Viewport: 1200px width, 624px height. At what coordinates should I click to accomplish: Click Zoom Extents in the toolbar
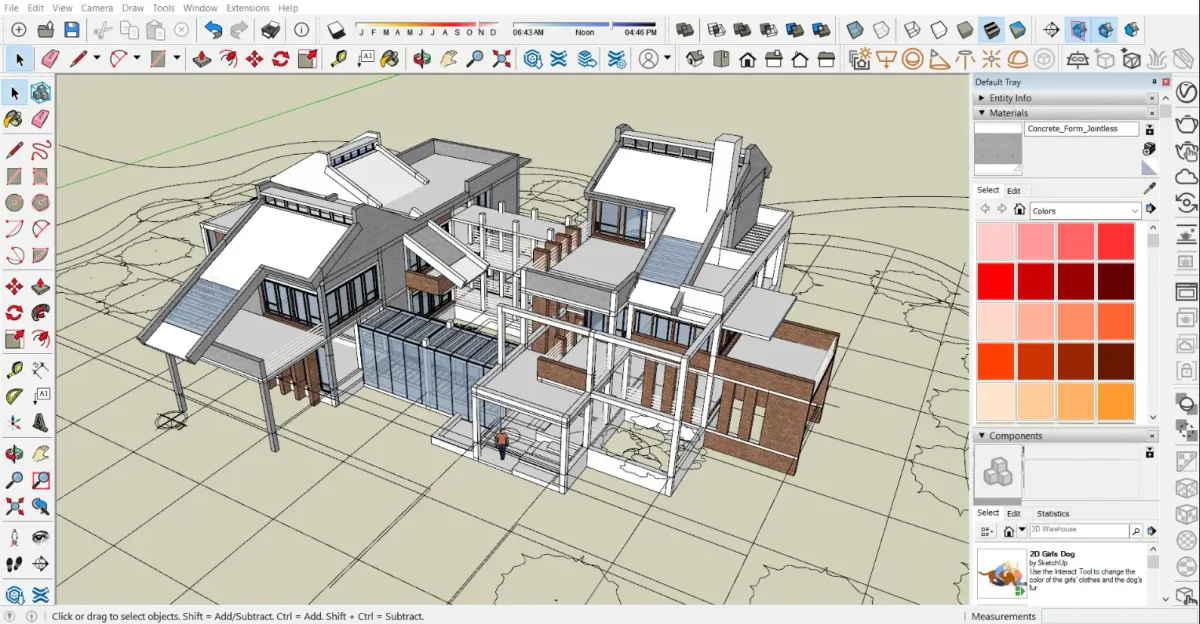(500, 58)
